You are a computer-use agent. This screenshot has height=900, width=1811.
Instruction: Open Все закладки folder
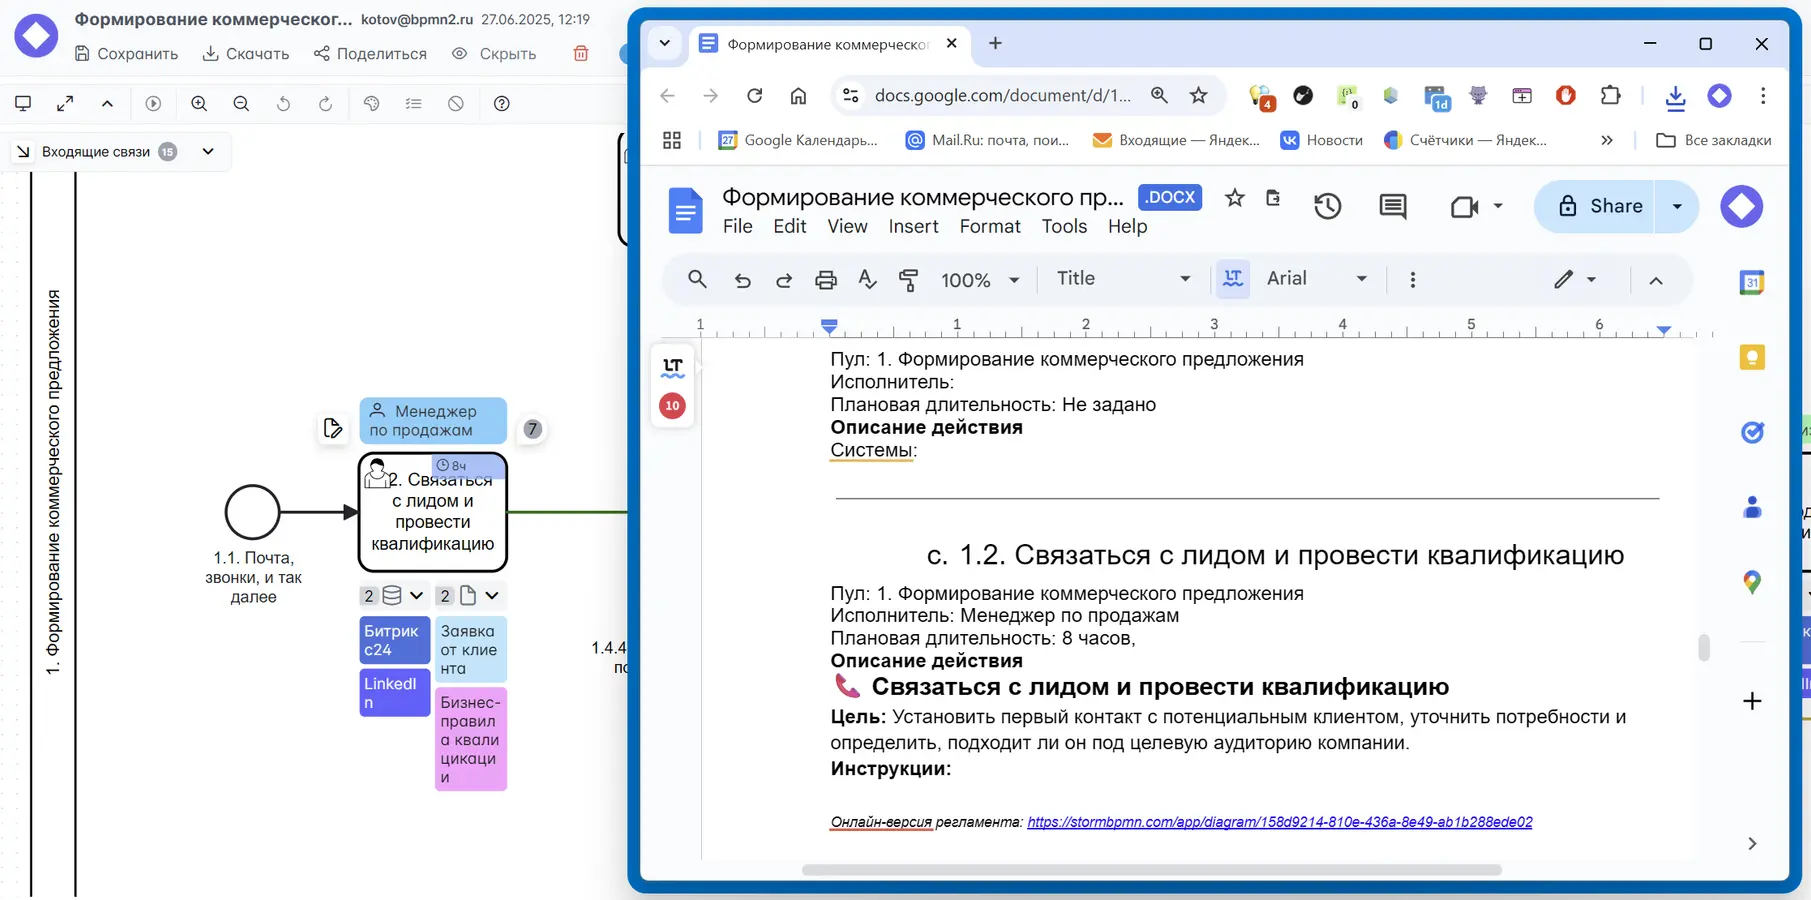click(1714, 140)
